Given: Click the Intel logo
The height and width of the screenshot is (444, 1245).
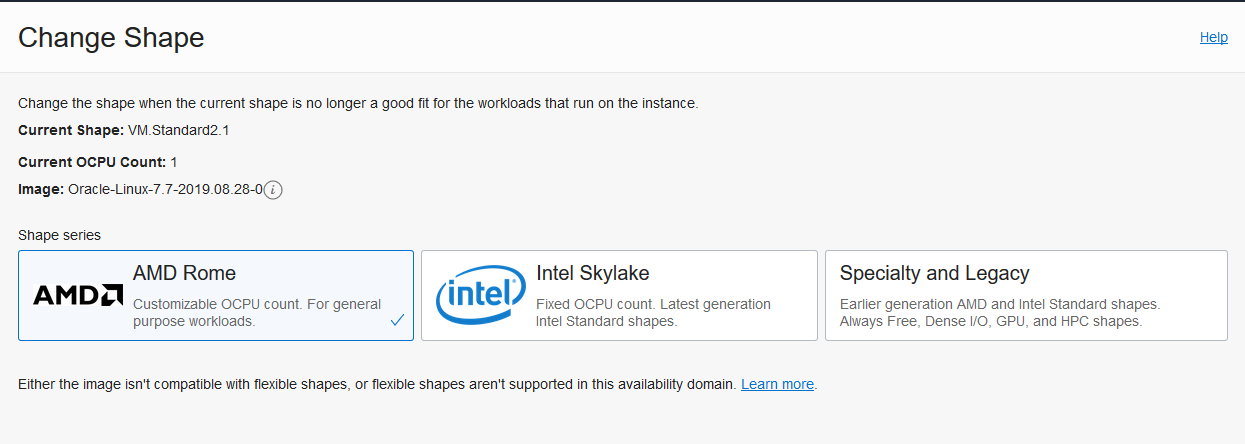Looking at the screenshot, I should click(480, 297).
